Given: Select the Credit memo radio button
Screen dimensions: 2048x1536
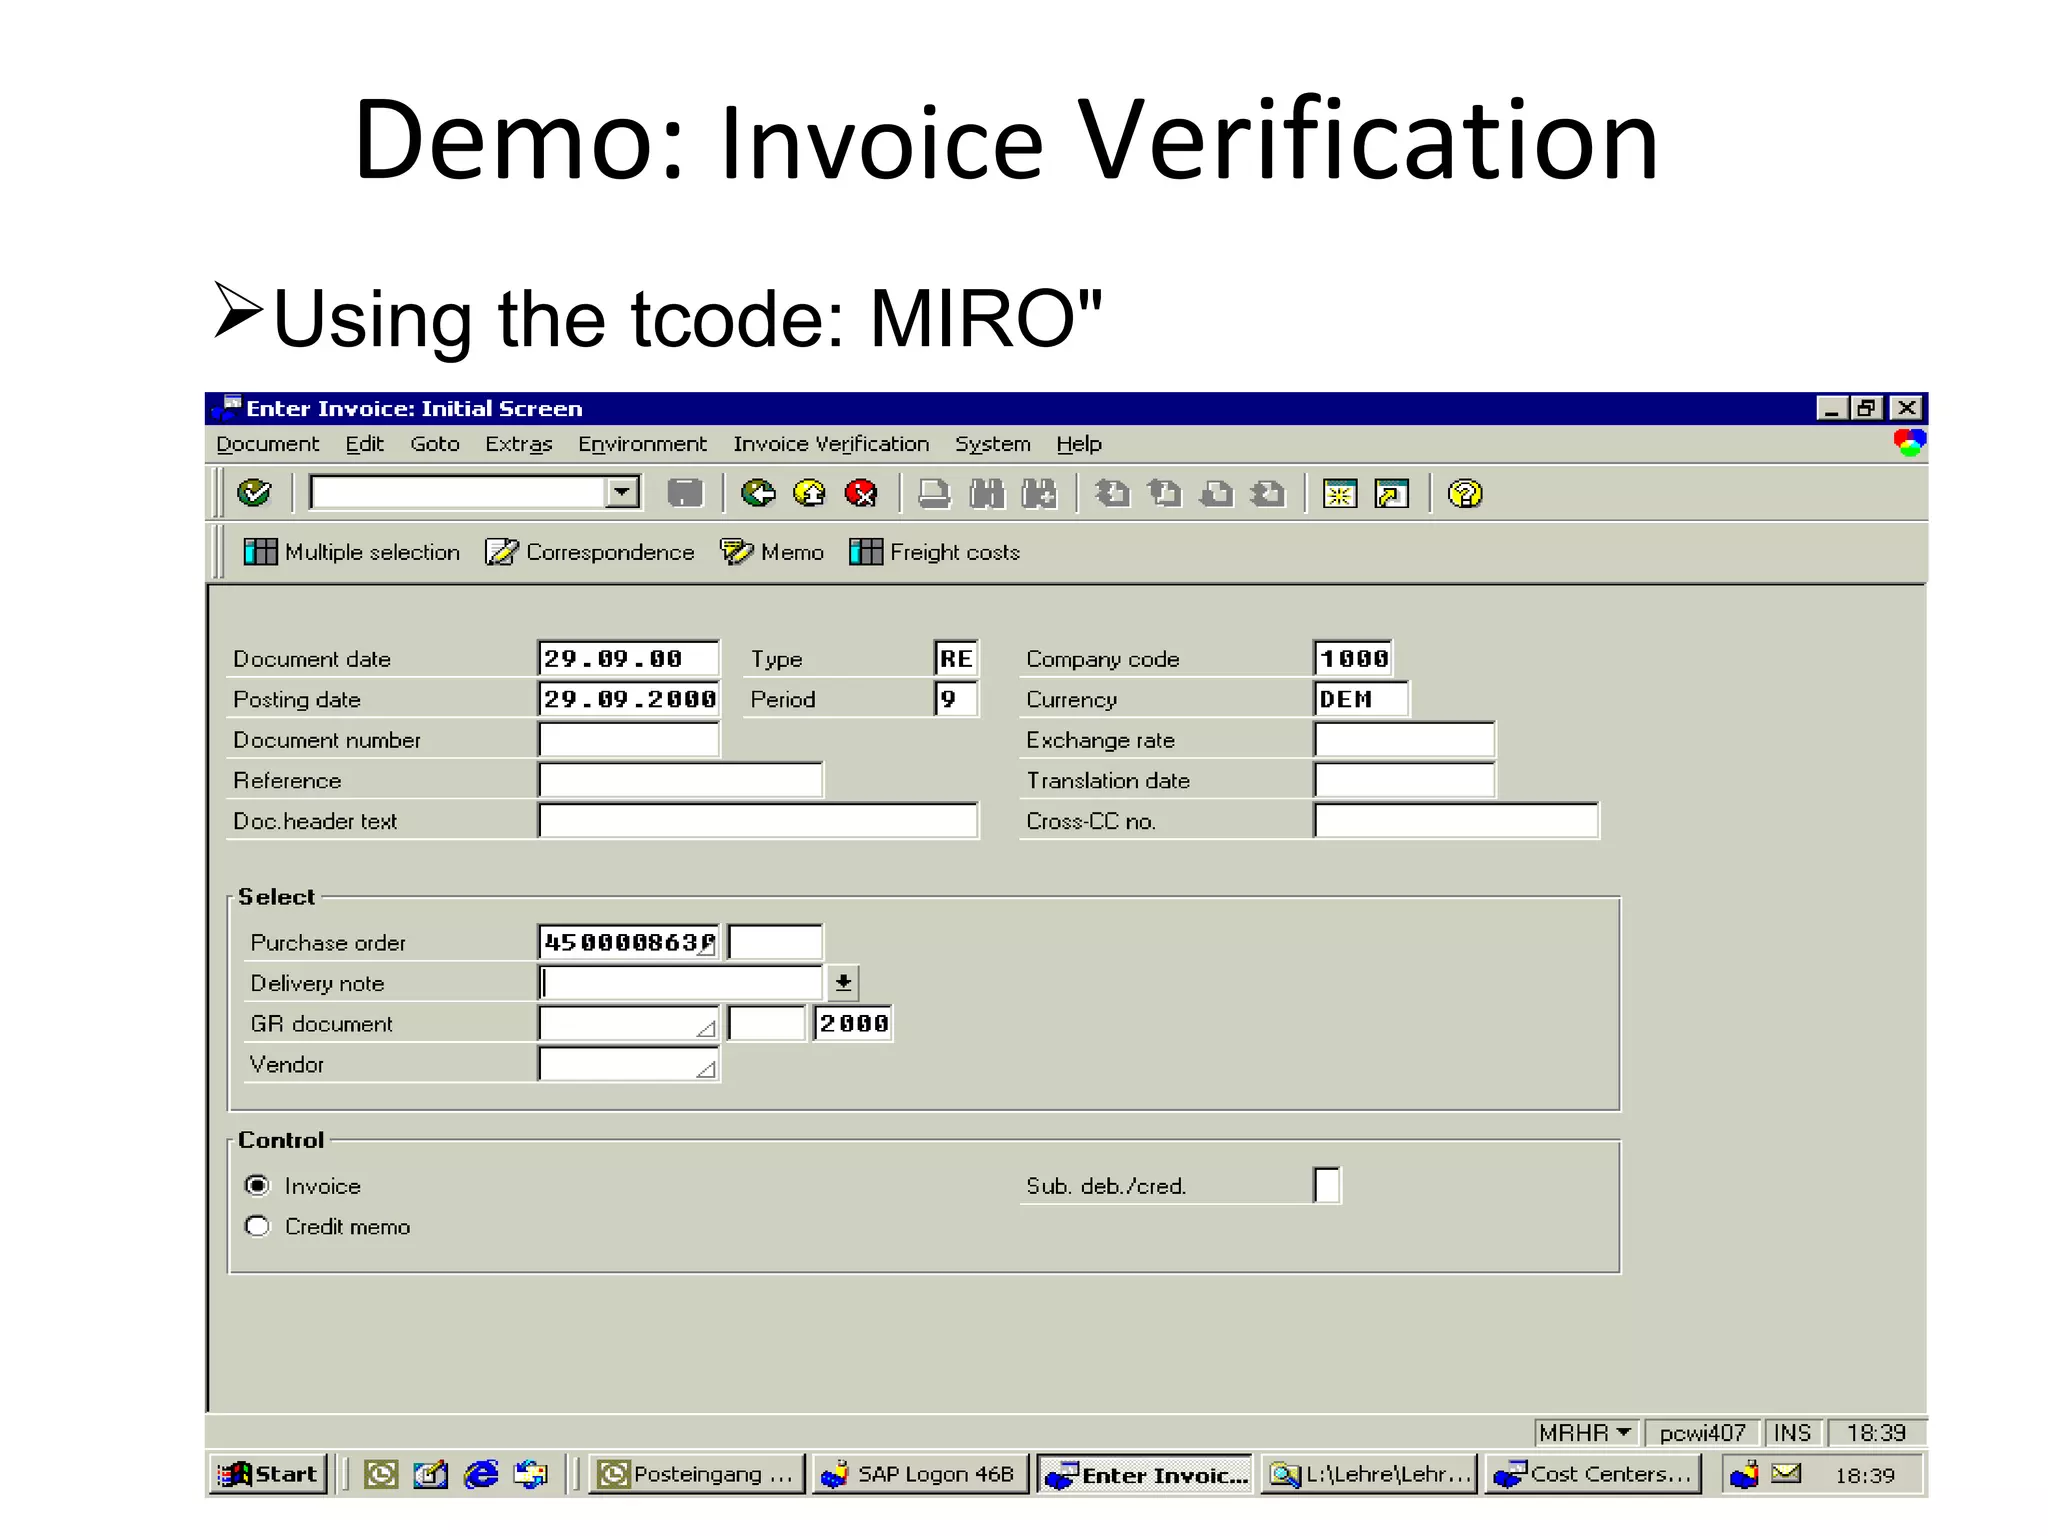Looking at the screenshot, I should 257,1226.
